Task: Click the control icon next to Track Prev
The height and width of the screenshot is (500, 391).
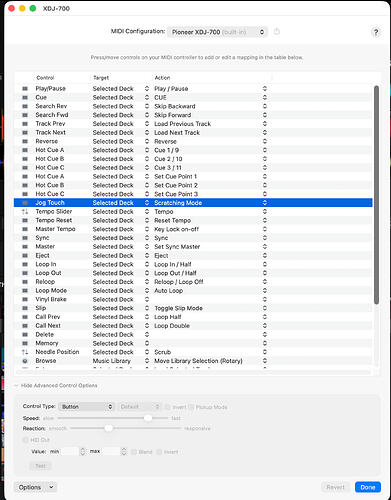Action: [25, 124]
